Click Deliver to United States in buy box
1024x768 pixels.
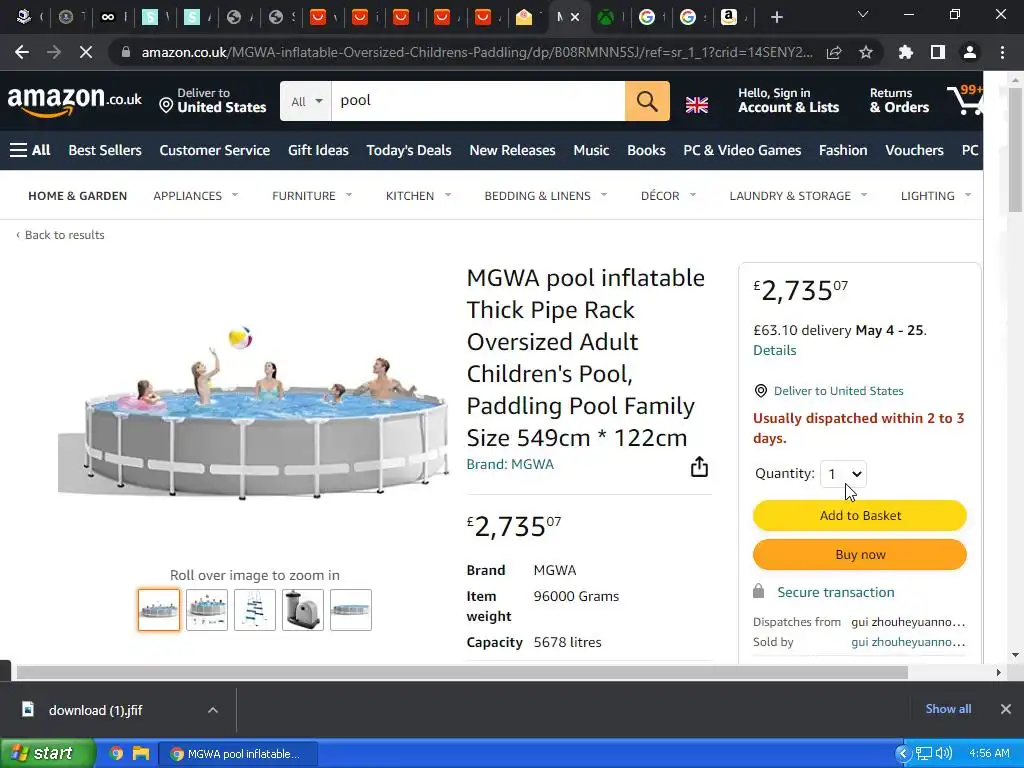coord(839,391)
